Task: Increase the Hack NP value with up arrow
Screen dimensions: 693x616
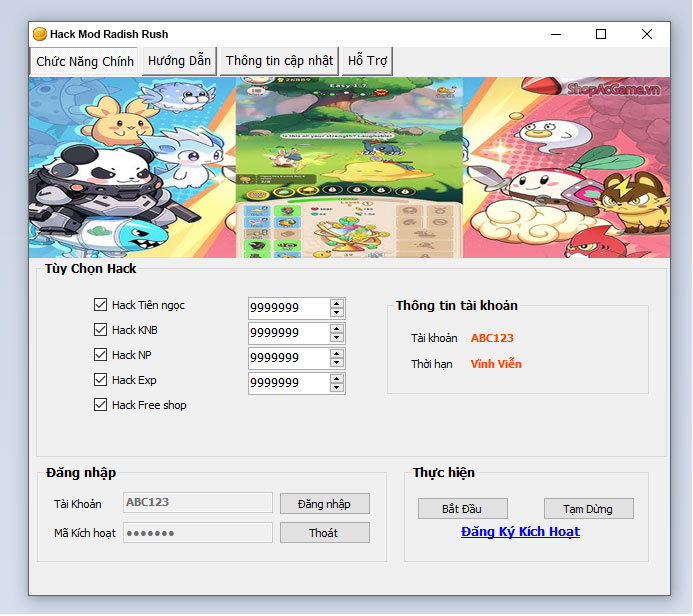Action: (x=337, y=353)
